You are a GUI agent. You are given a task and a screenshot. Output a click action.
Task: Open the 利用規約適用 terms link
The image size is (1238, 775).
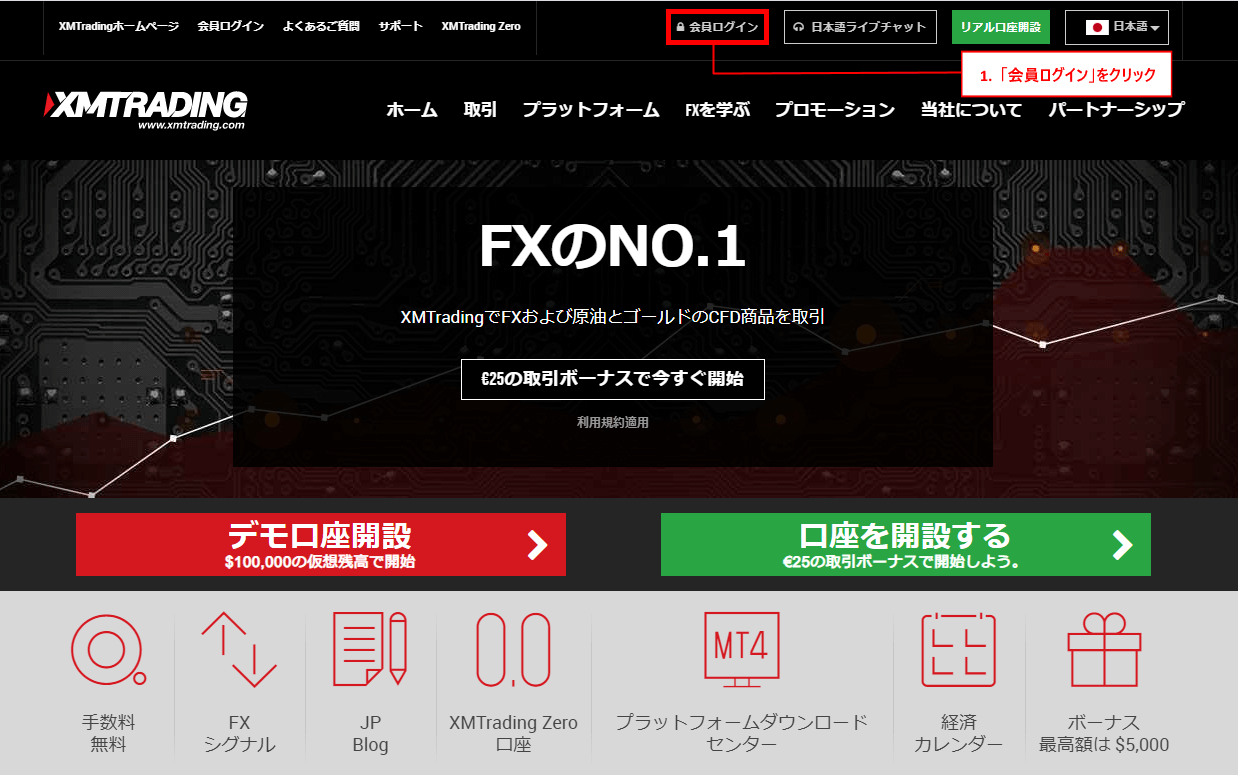(612, 422)
